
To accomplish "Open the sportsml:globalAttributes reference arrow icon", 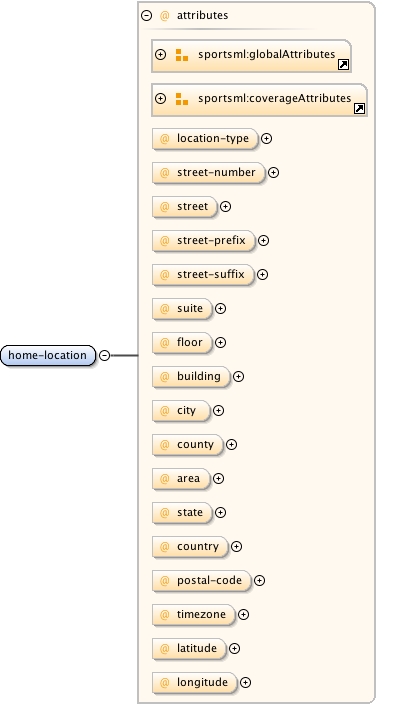I will click(x=343, y=65).
